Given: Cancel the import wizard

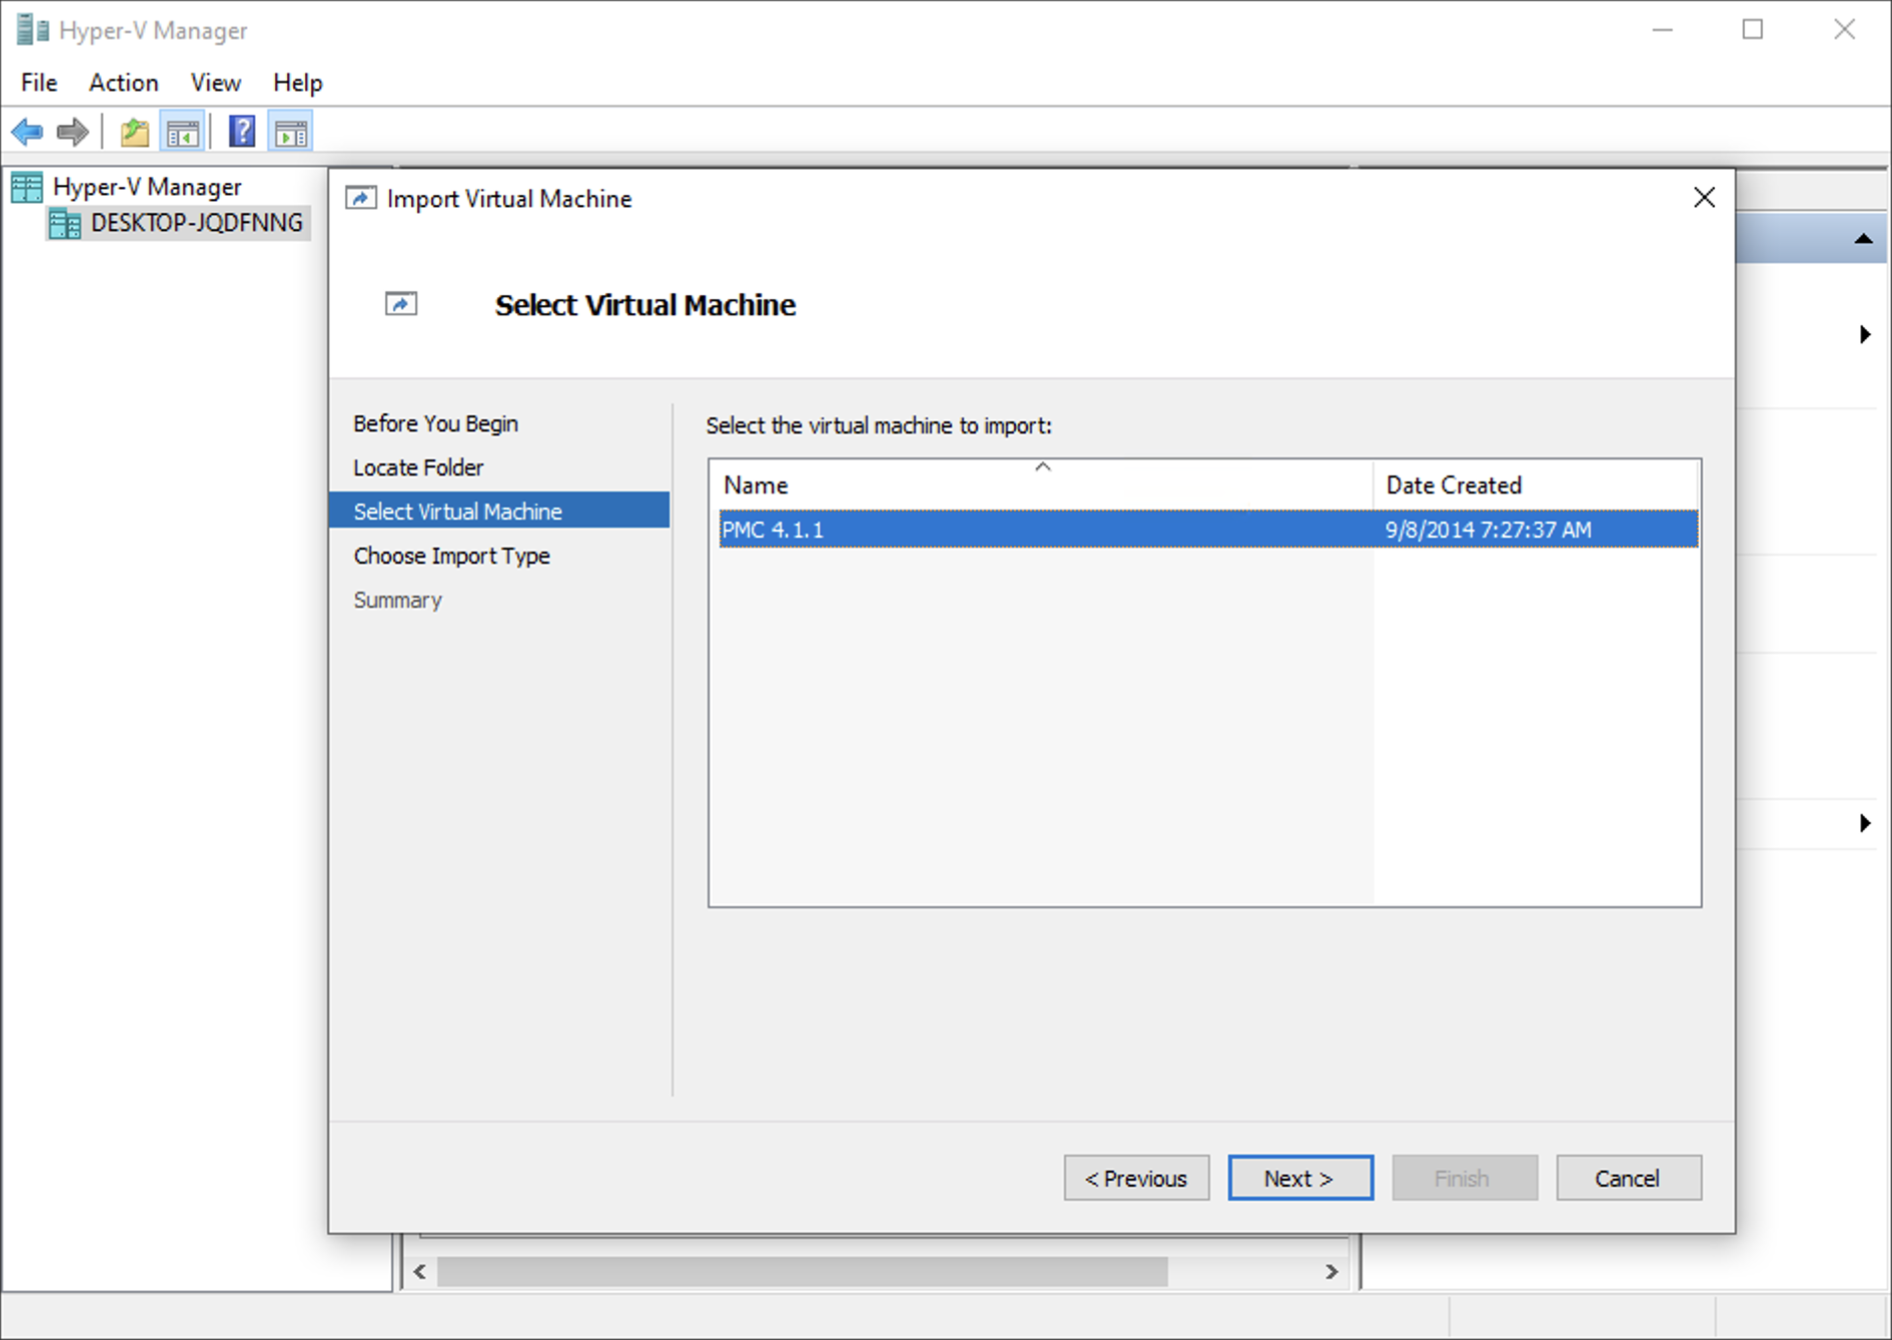Looking at the screenshot, I should pos(1628,1178).
